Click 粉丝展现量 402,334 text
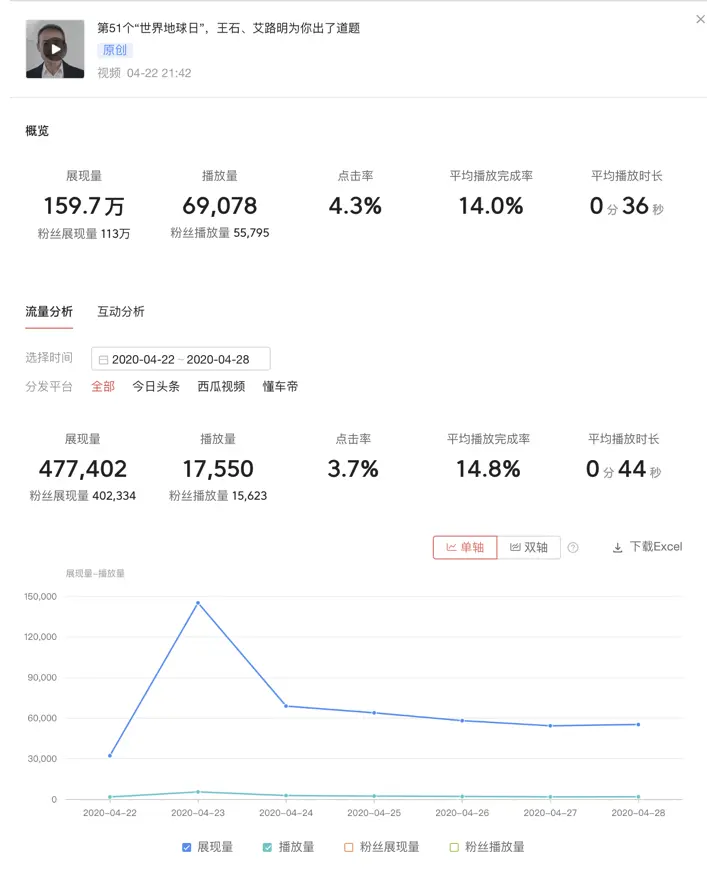Screen dimensions: 707x879 click(x=83, y=496)
